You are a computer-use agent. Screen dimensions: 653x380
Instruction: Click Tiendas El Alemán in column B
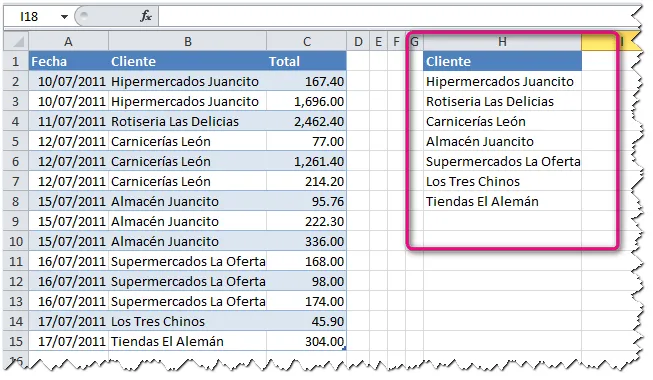(x=187, y=341)
